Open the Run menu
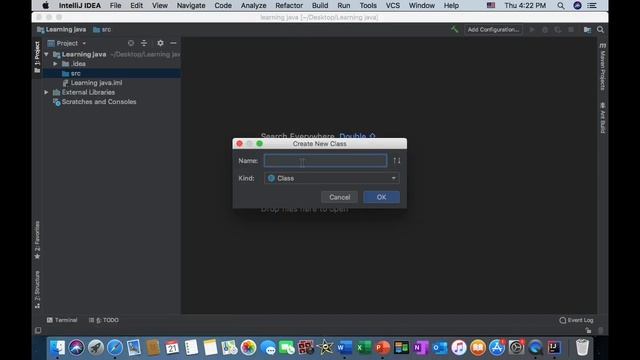The height and width of the screenshot is (360, 640). [344, 6]
